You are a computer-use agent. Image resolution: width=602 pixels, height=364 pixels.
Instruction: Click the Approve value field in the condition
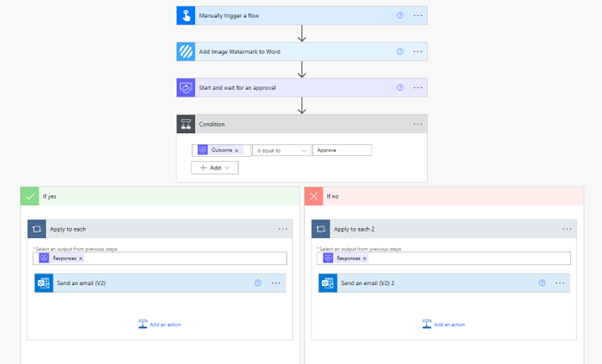(x=342, y=150)
